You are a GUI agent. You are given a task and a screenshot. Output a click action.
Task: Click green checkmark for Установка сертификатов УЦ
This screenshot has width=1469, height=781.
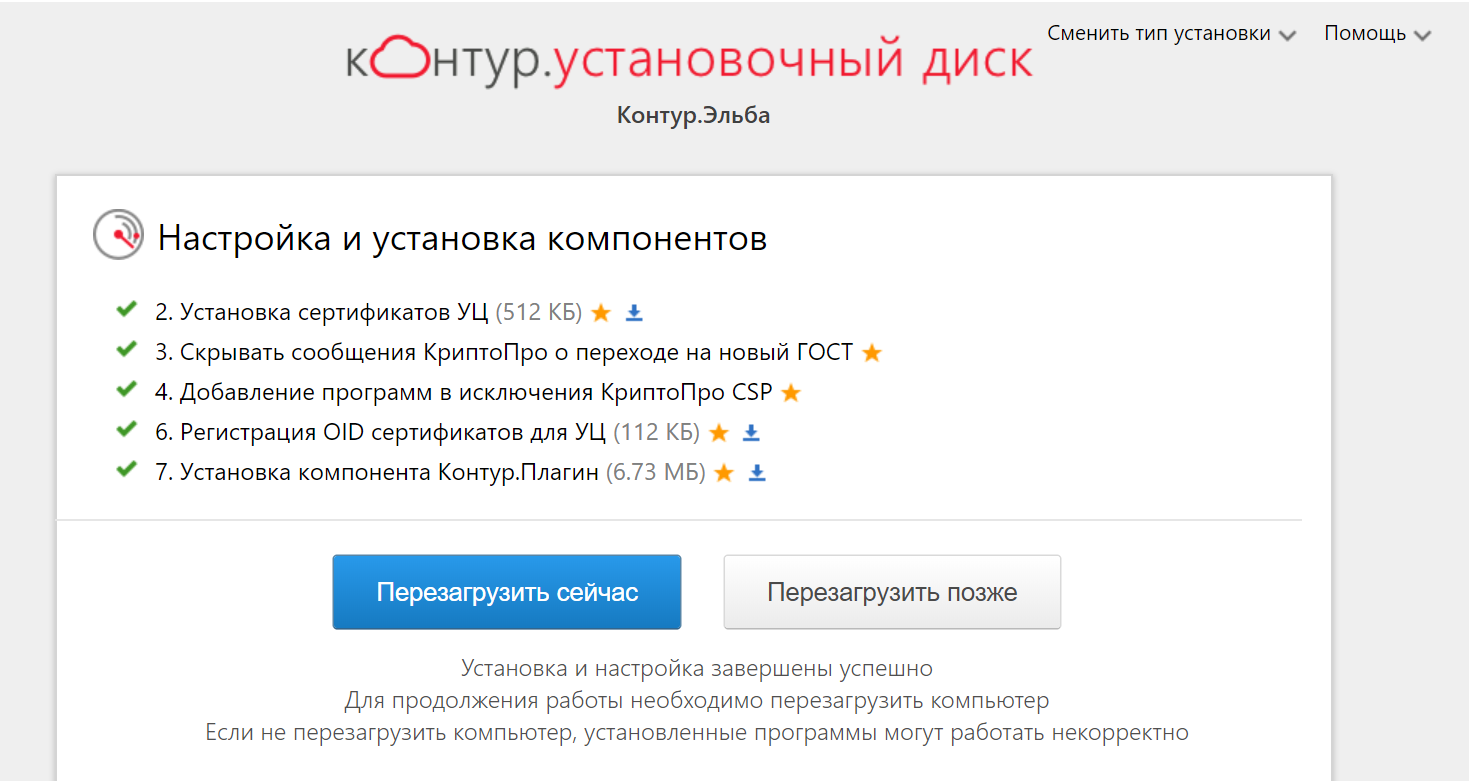(126, 310)
